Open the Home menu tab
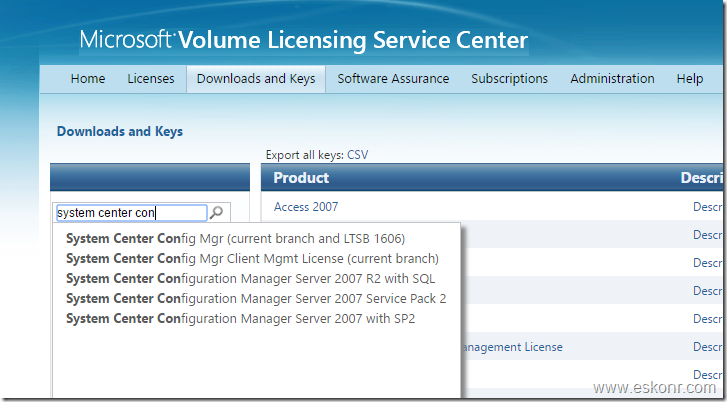 (88, 79)
